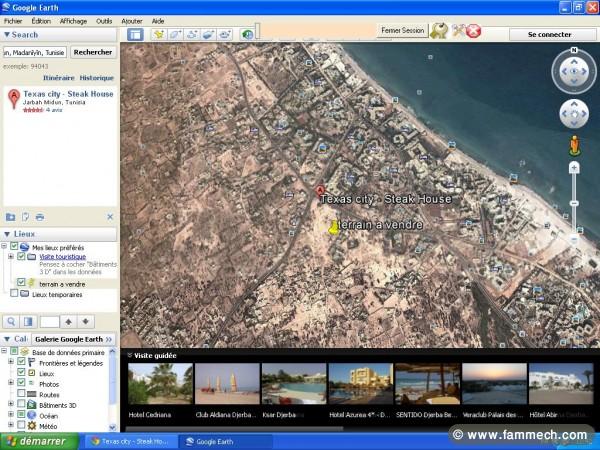Viewport: 600px width, 450px height.
Task: Select the add image overlay tool
Action: (x=208, y=34)
